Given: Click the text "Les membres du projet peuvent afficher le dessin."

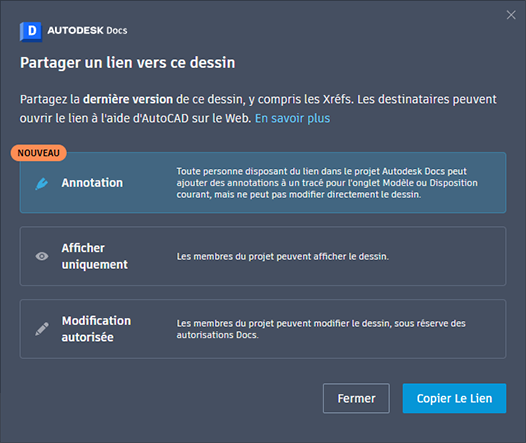Looking at the screenshot, I should coord(283,257).
